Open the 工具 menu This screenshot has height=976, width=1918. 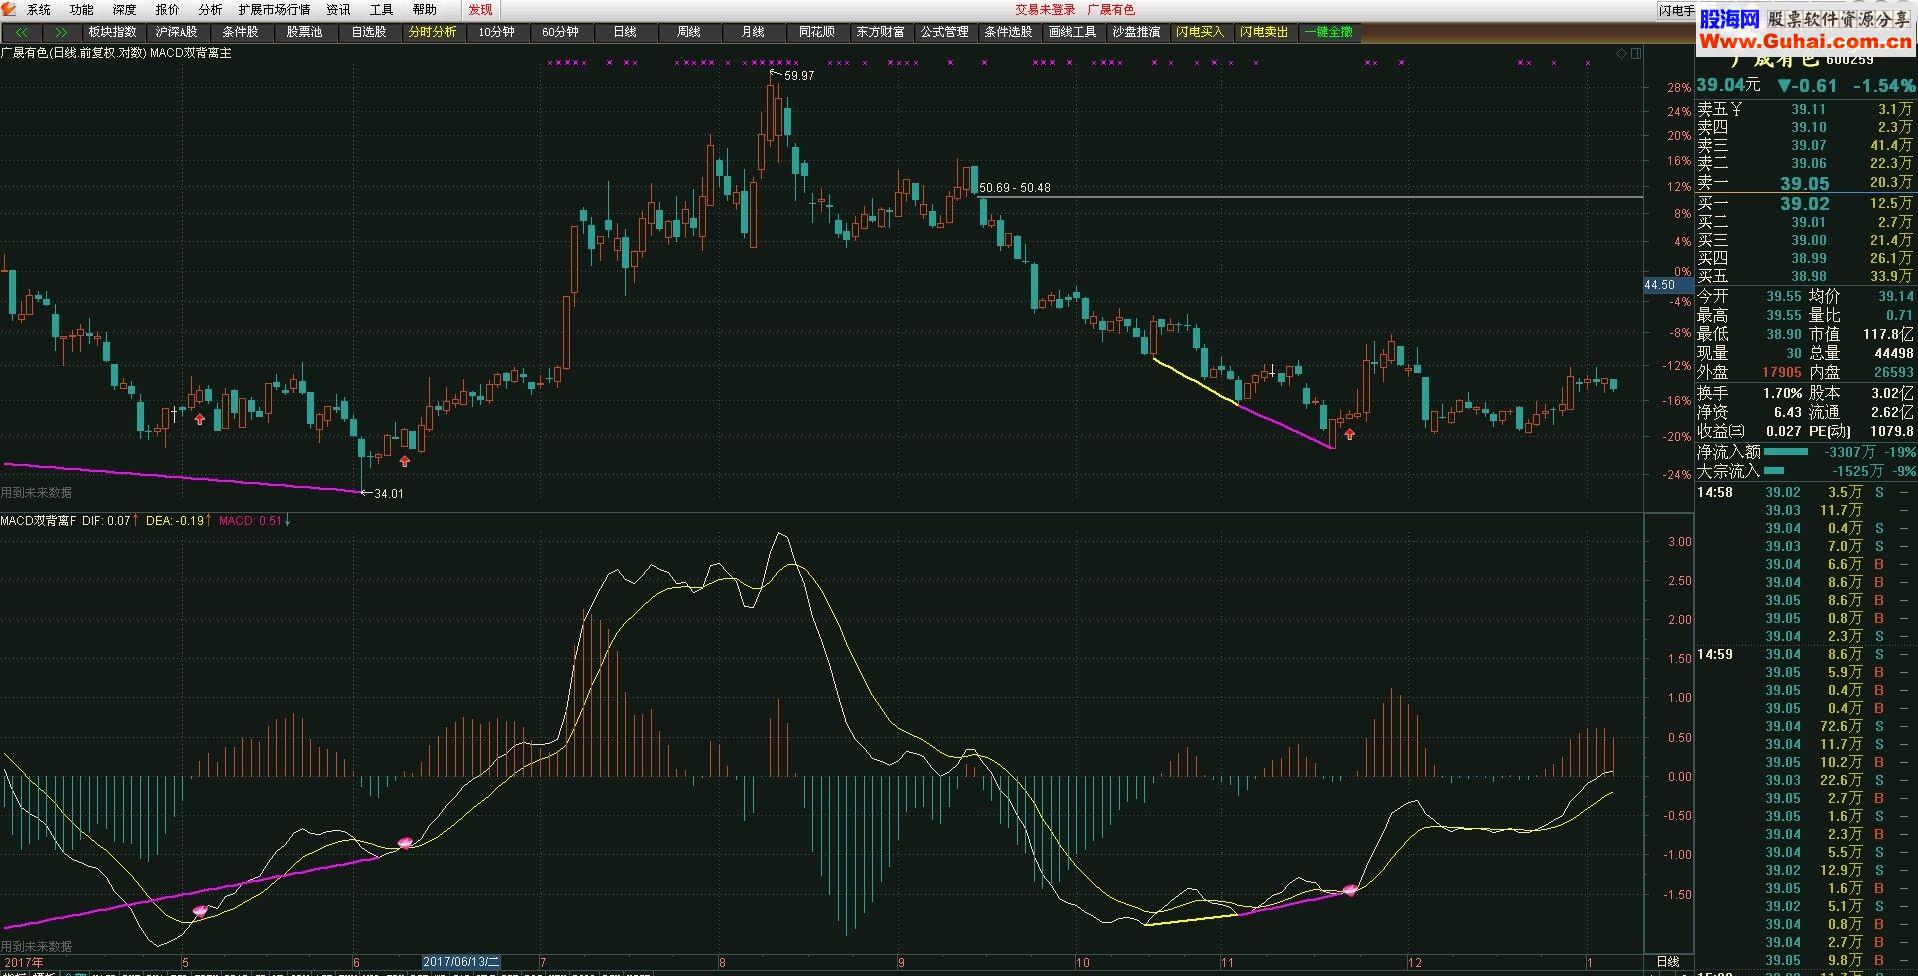tap(381, 10)
